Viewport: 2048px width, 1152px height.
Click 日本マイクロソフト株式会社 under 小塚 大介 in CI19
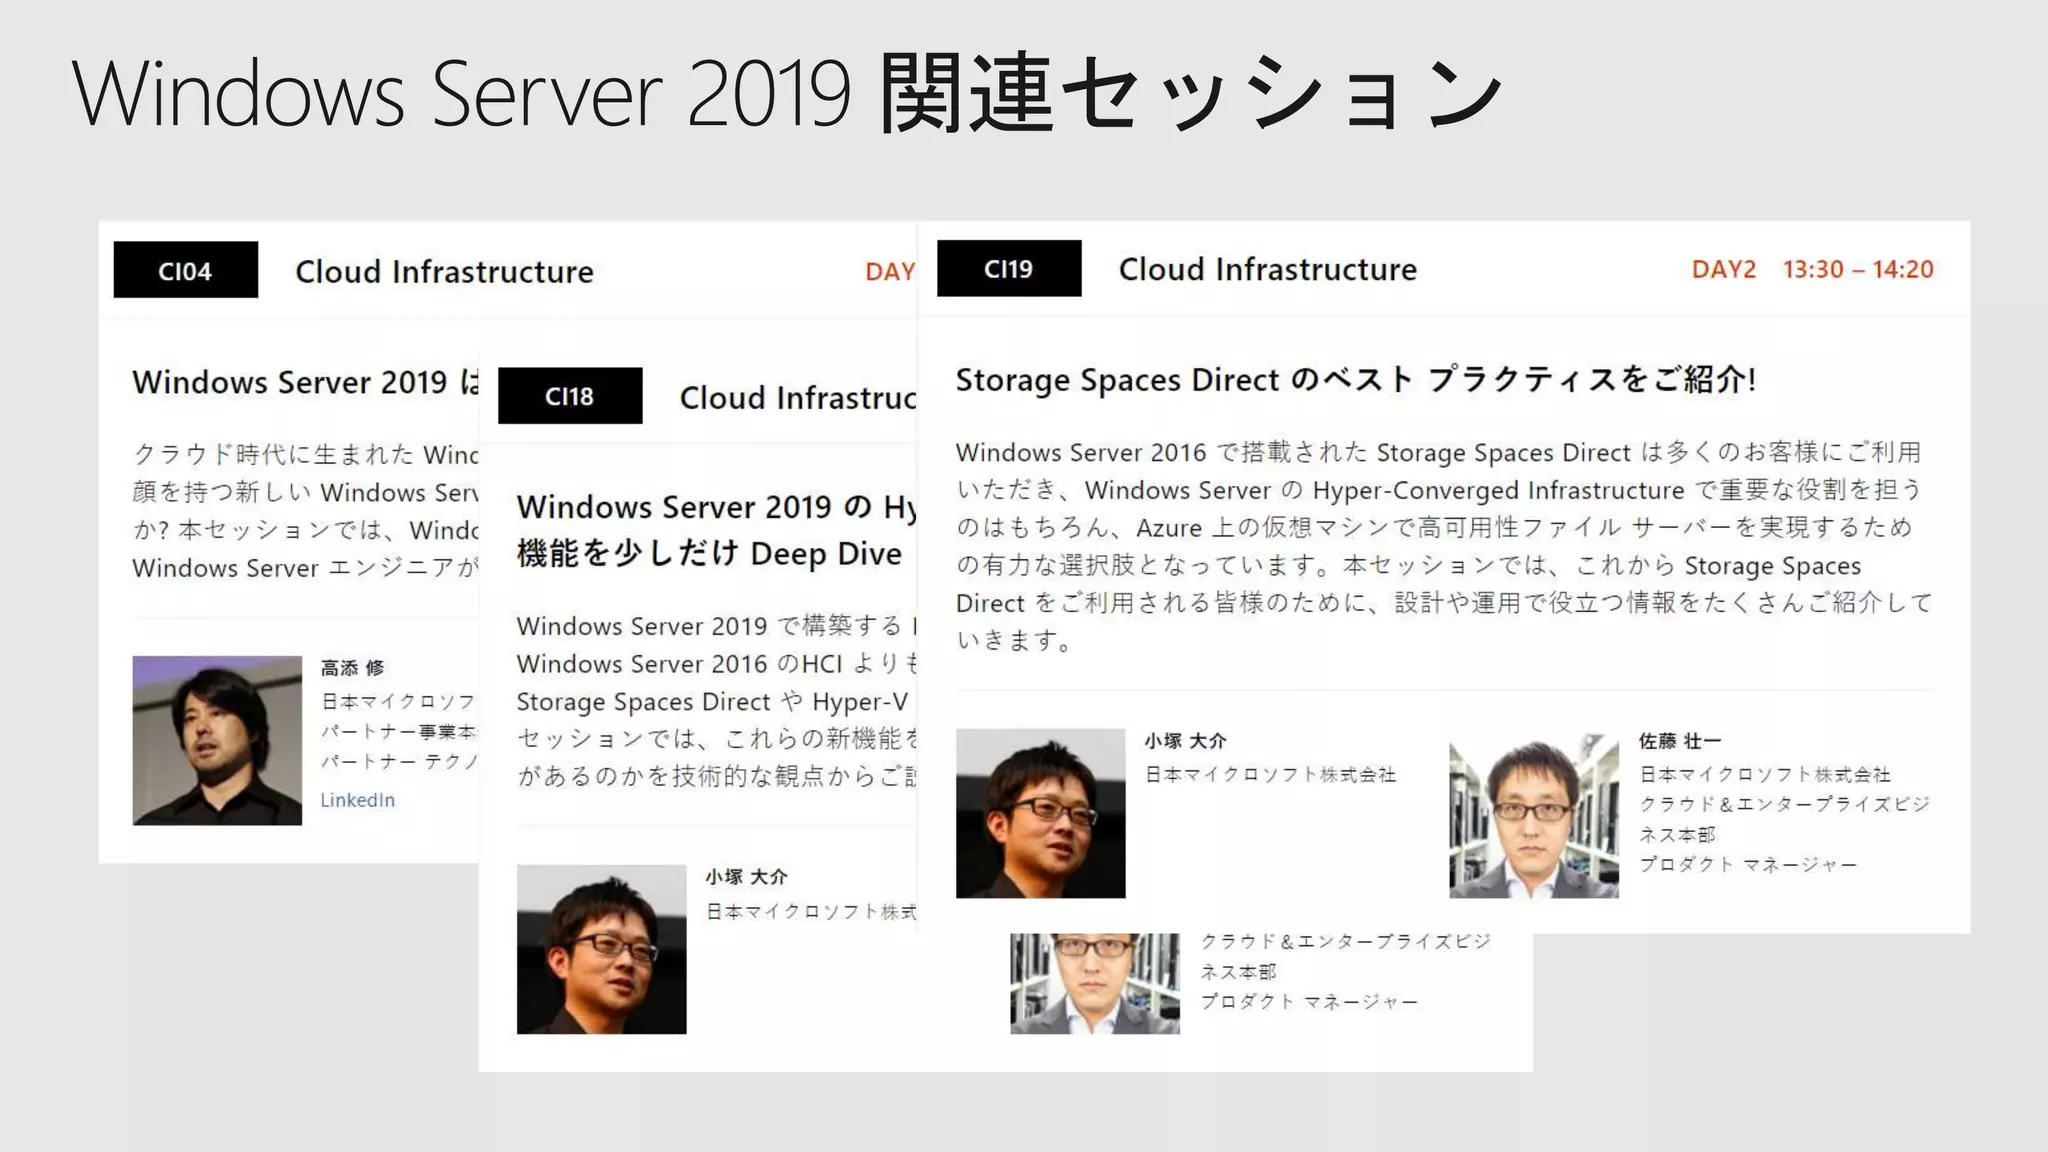1270,774
